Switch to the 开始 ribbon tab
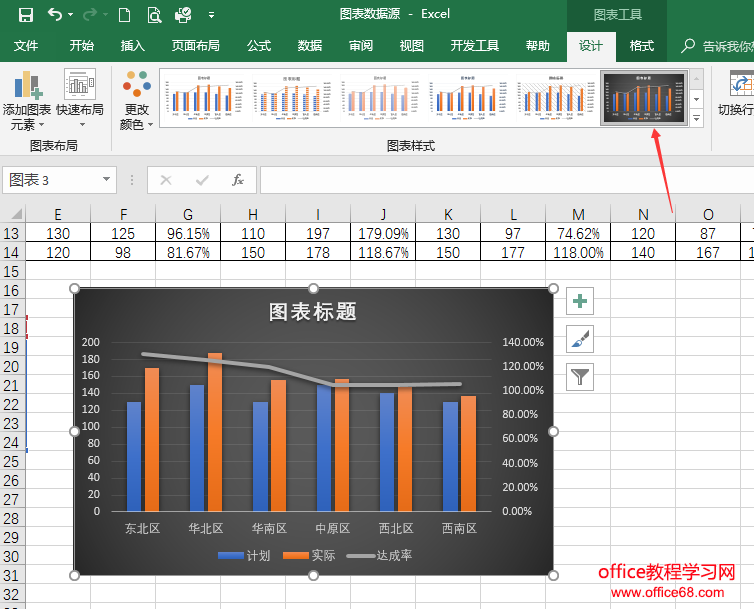This screenshot has width=754, height=609. coord(81,46)
